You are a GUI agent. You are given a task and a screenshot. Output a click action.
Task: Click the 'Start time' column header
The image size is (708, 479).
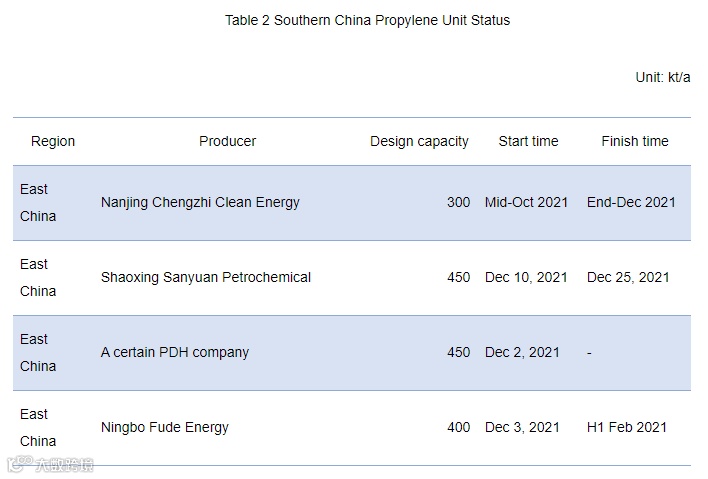pyautogui.click(x=528, y=141)
